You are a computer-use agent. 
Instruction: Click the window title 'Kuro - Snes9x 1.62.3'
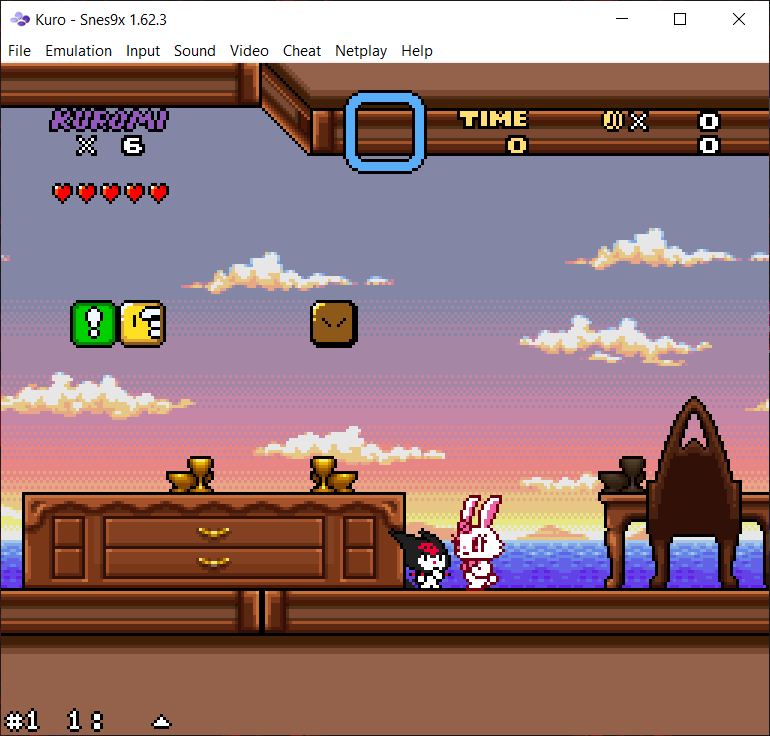click(x=101, y=20)
